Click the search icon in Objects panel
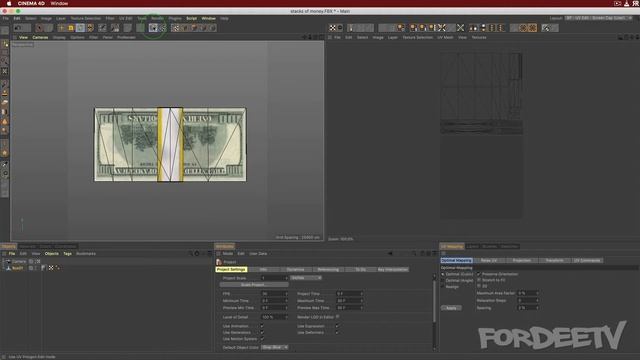Screen dimensions: 640x360 coord(190,253)
